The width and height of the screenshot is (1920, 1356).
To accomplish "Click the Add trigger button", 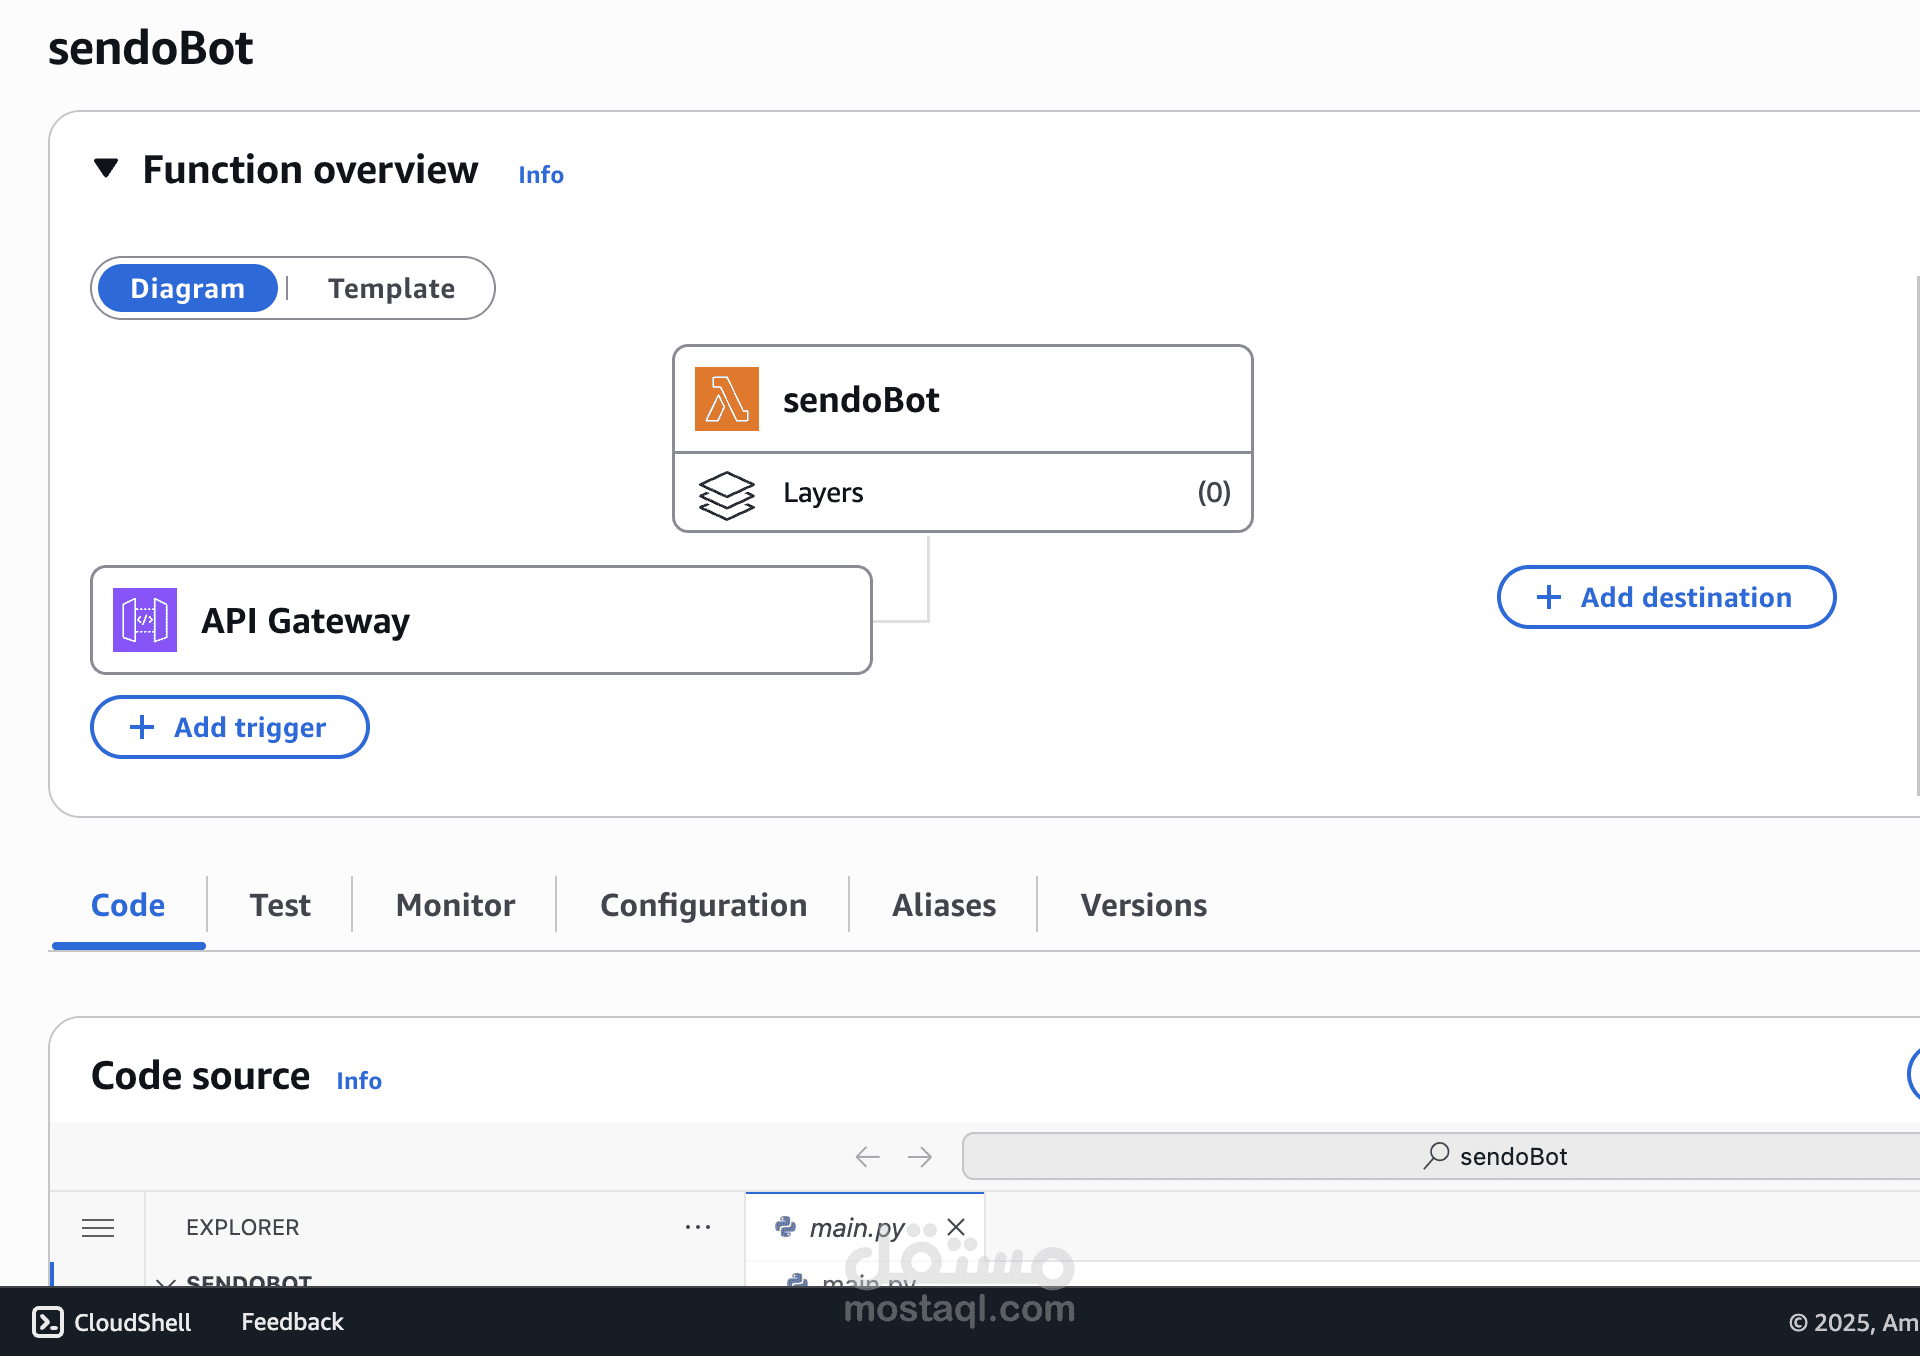I will coord(229,727).
